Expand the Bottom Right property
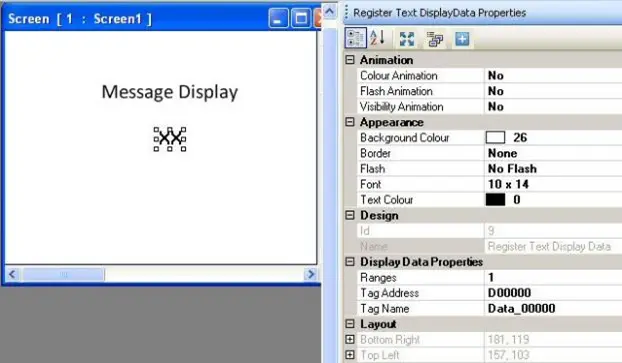Screen dimensions: 622x363 tap(350, 339)
